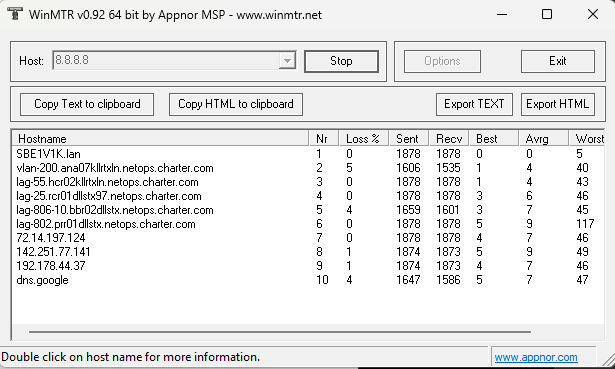Screen dimensions: 615x369
Task: Copy Text to clipboard
Action: pyautogui.click(x=87, y=104)
